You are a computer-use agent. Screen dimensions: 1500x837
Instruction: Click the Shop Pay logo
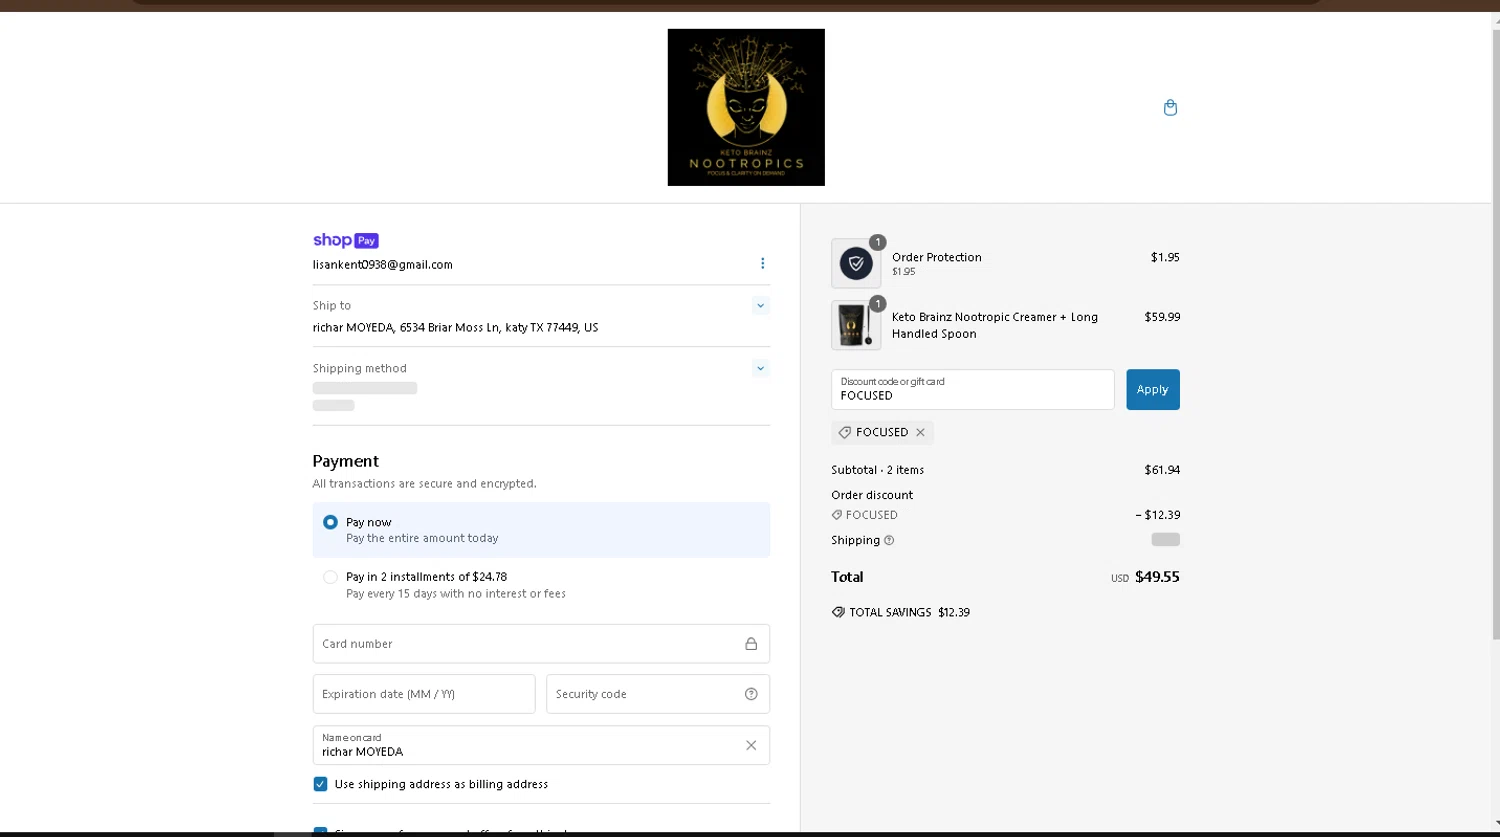click(345, 240)
